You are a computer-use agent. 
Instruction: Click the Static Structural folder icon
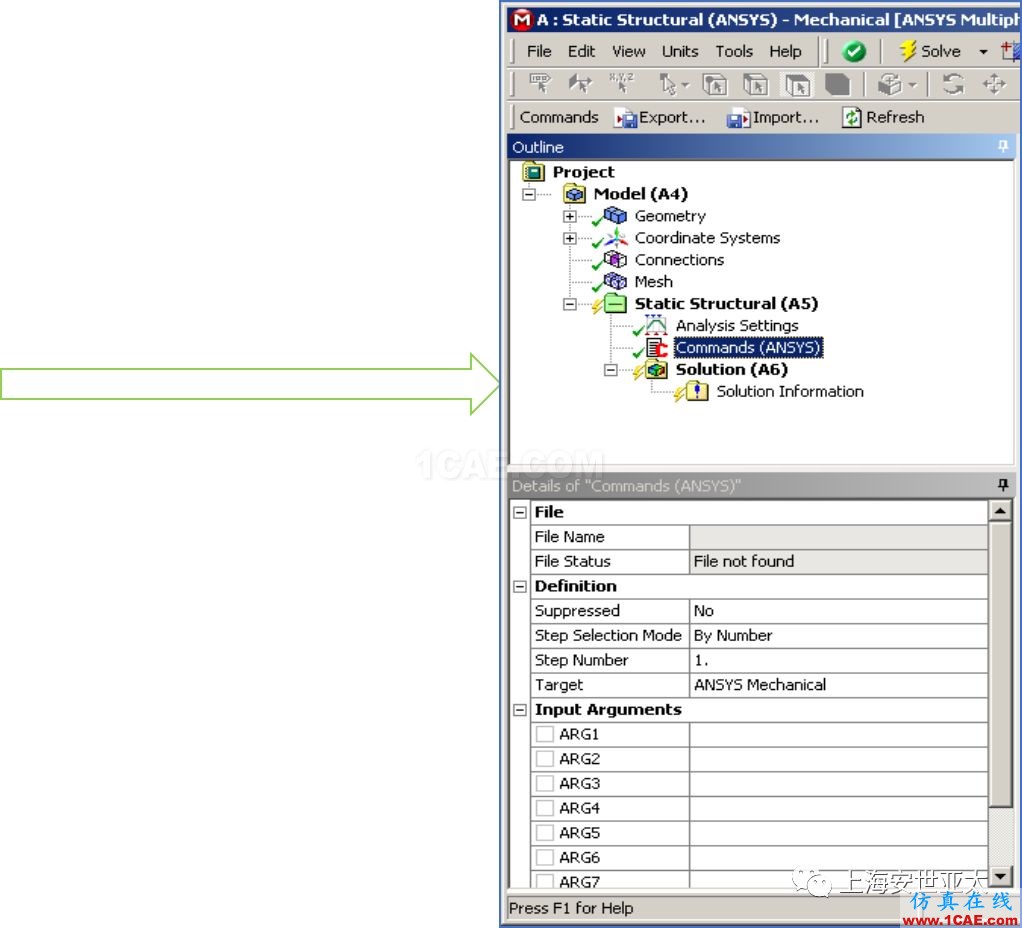coord(615,304)
